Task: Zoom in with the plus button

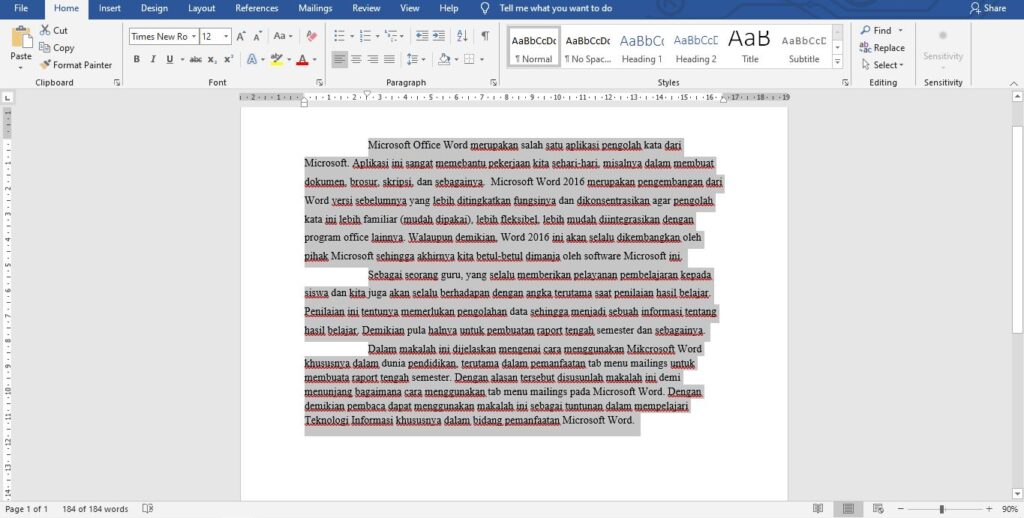Action: [989, 509]
